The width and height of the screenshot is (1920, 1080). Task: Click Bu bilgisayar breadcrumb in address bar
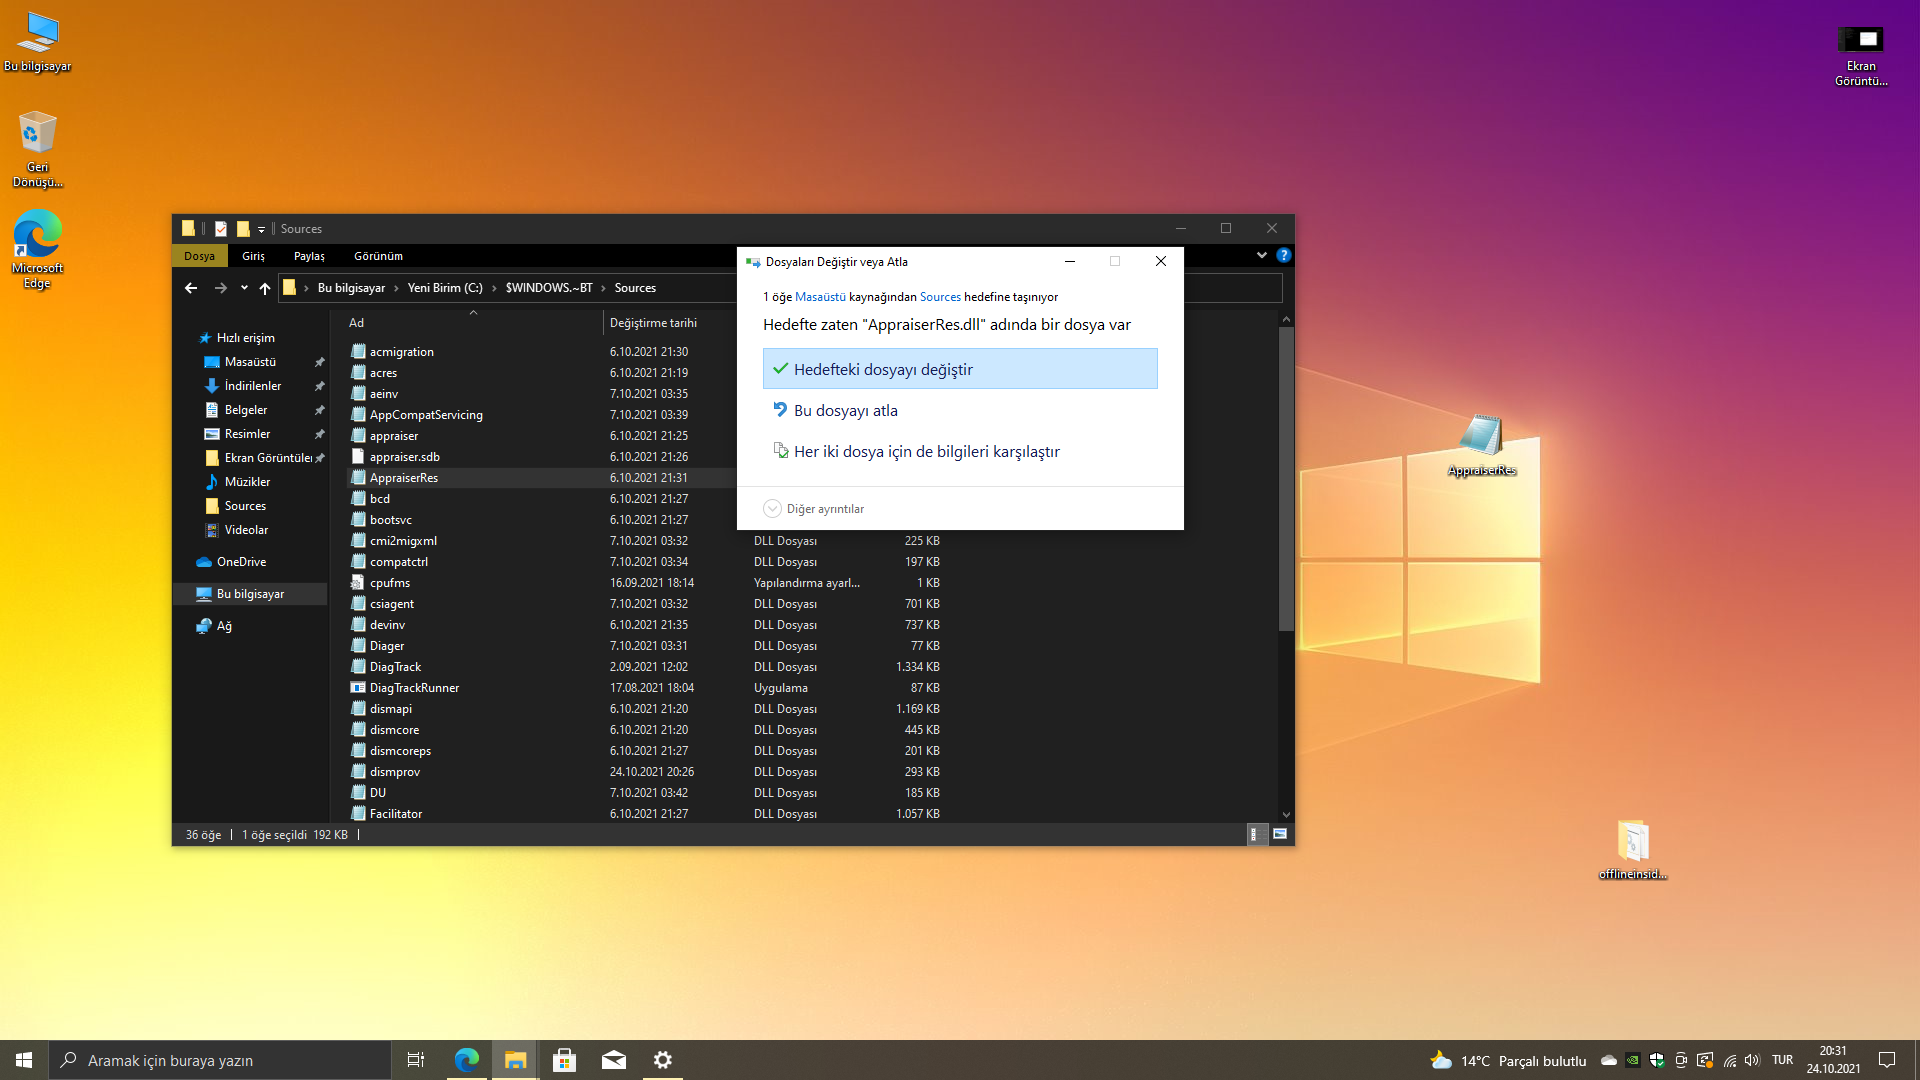click(x=351, y=288)
